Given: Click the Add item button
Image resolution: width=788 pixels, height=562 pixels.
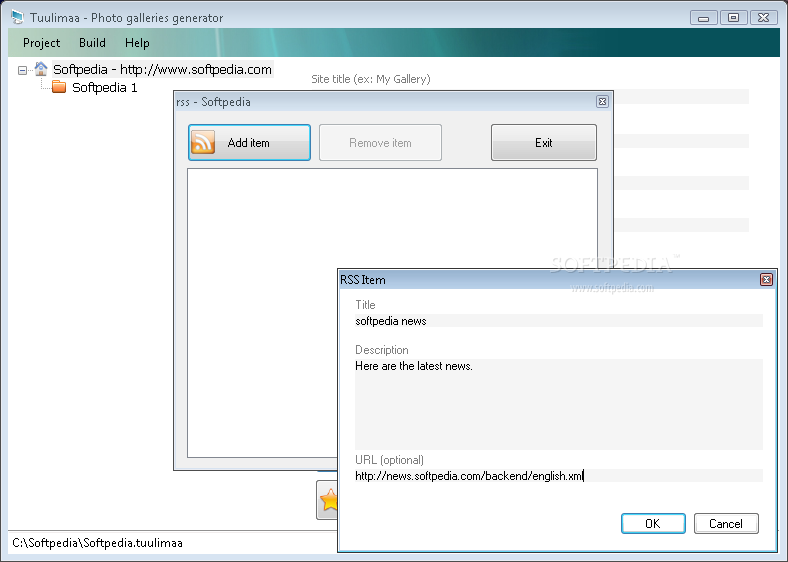Looking at the screenshot, I should click(x=249, y=143).
